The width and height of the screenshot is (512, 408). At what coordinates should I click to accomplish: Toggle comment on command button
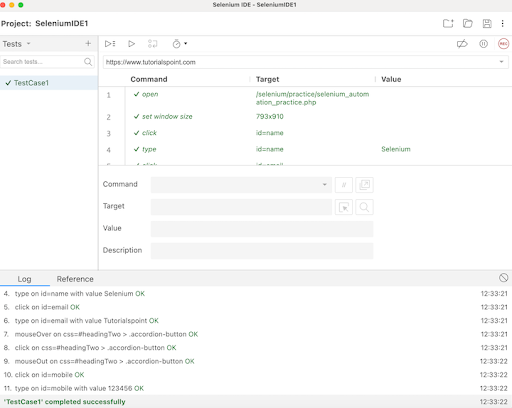point(344,185)
